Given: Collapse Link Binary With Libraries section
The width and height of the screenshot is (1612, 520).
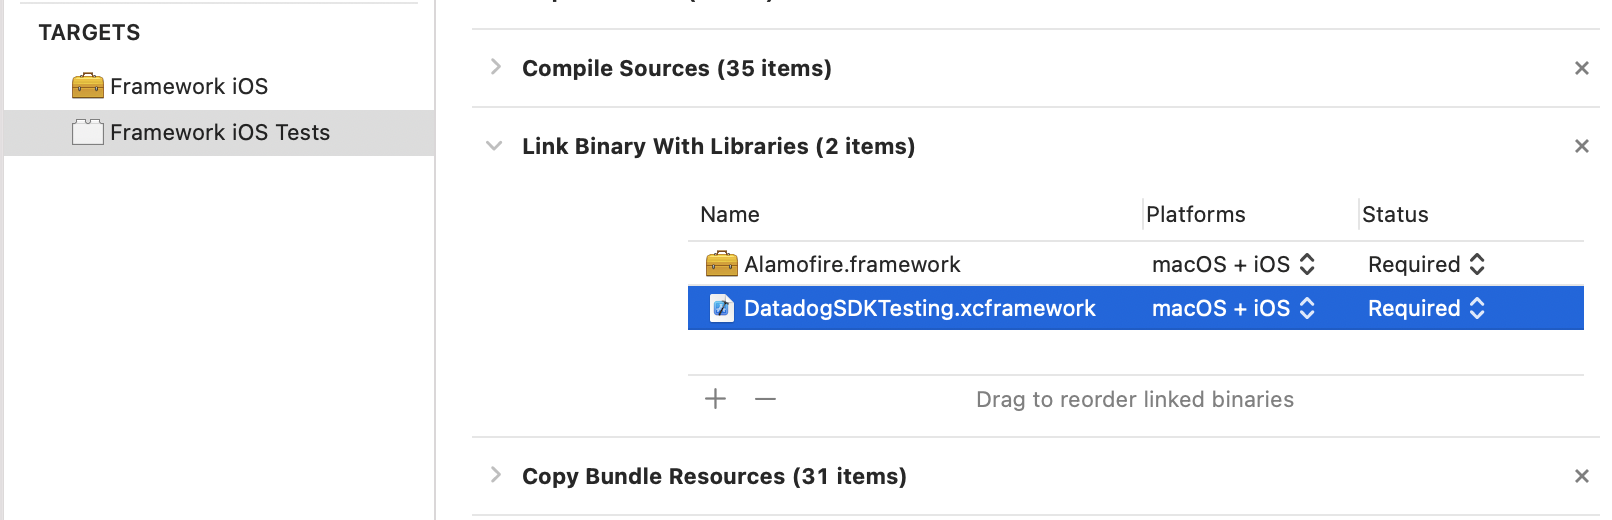Looking at the screenshot, I should (x=494, y=146).
